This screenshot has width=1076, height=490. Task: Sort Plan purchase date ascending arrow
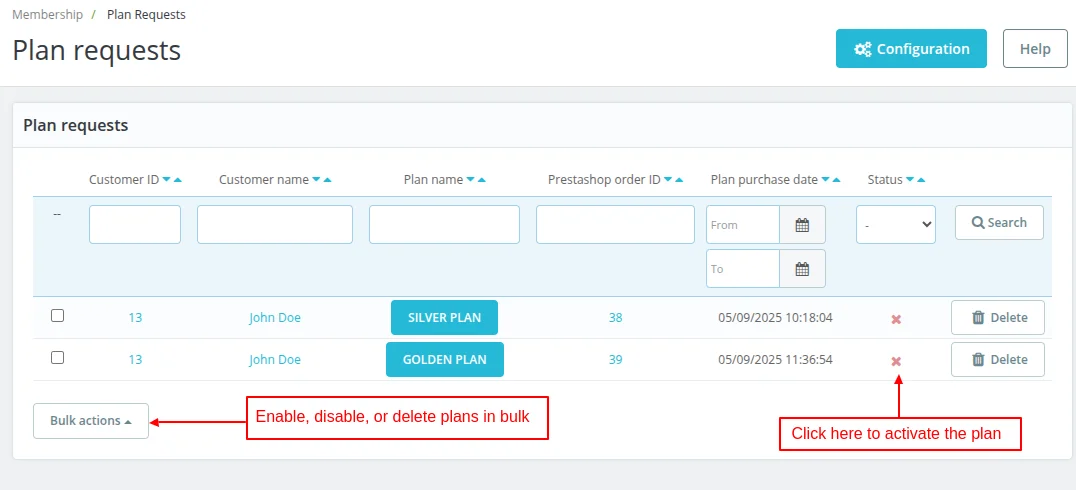(837, 180)
